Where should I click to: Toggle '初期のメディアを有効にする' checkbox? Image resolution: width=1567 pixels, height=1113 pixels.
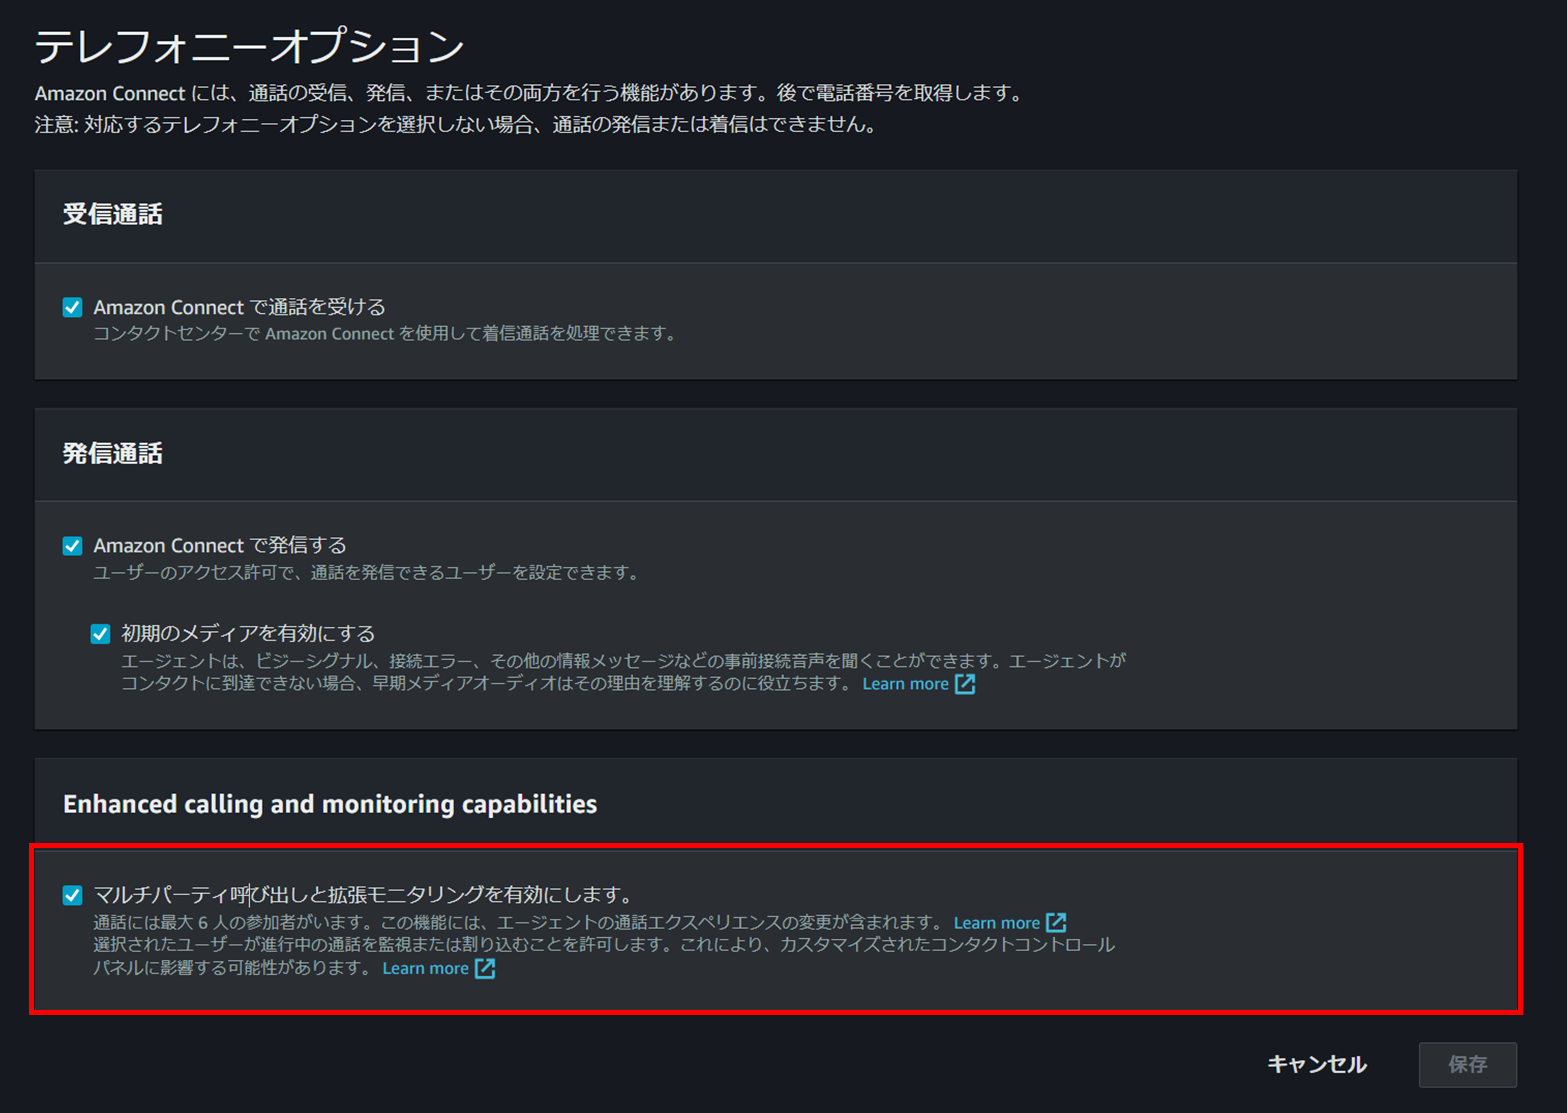click(x=100, y=634)
